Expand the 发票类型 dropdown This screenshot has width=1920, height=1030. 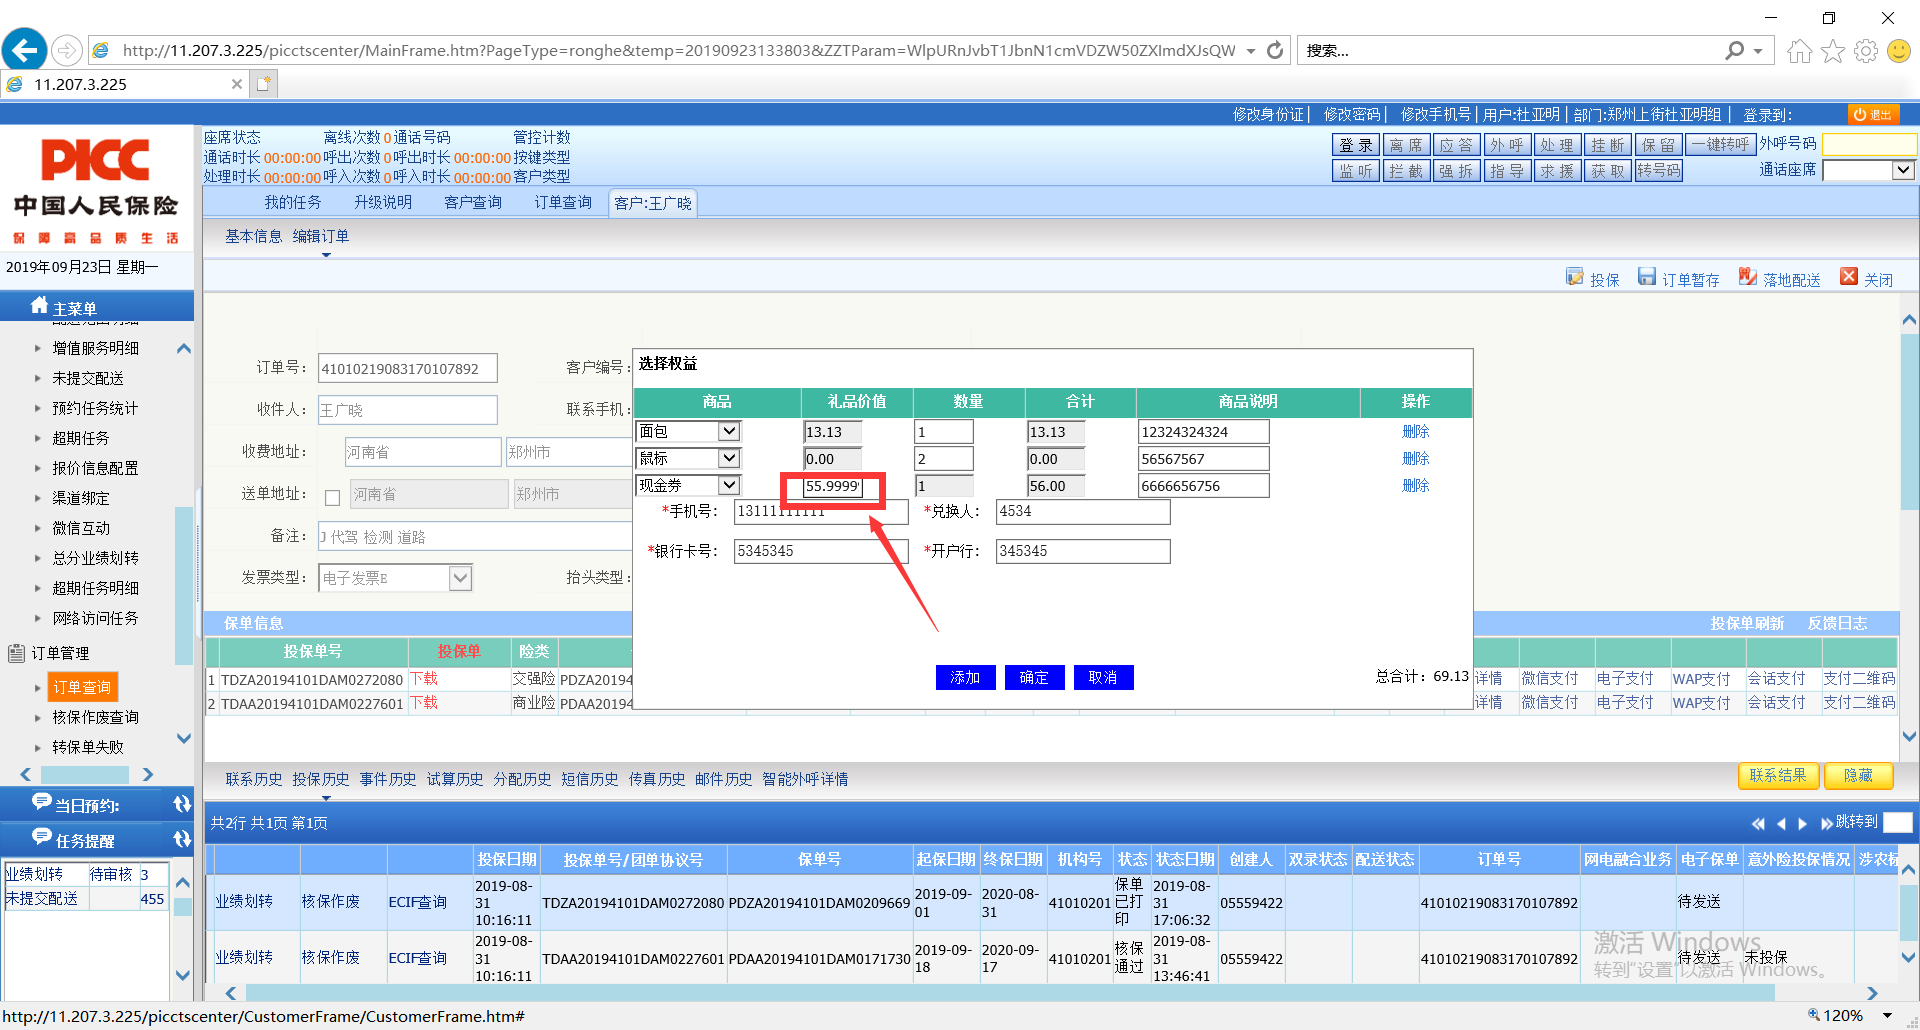[x=460, y=578]
